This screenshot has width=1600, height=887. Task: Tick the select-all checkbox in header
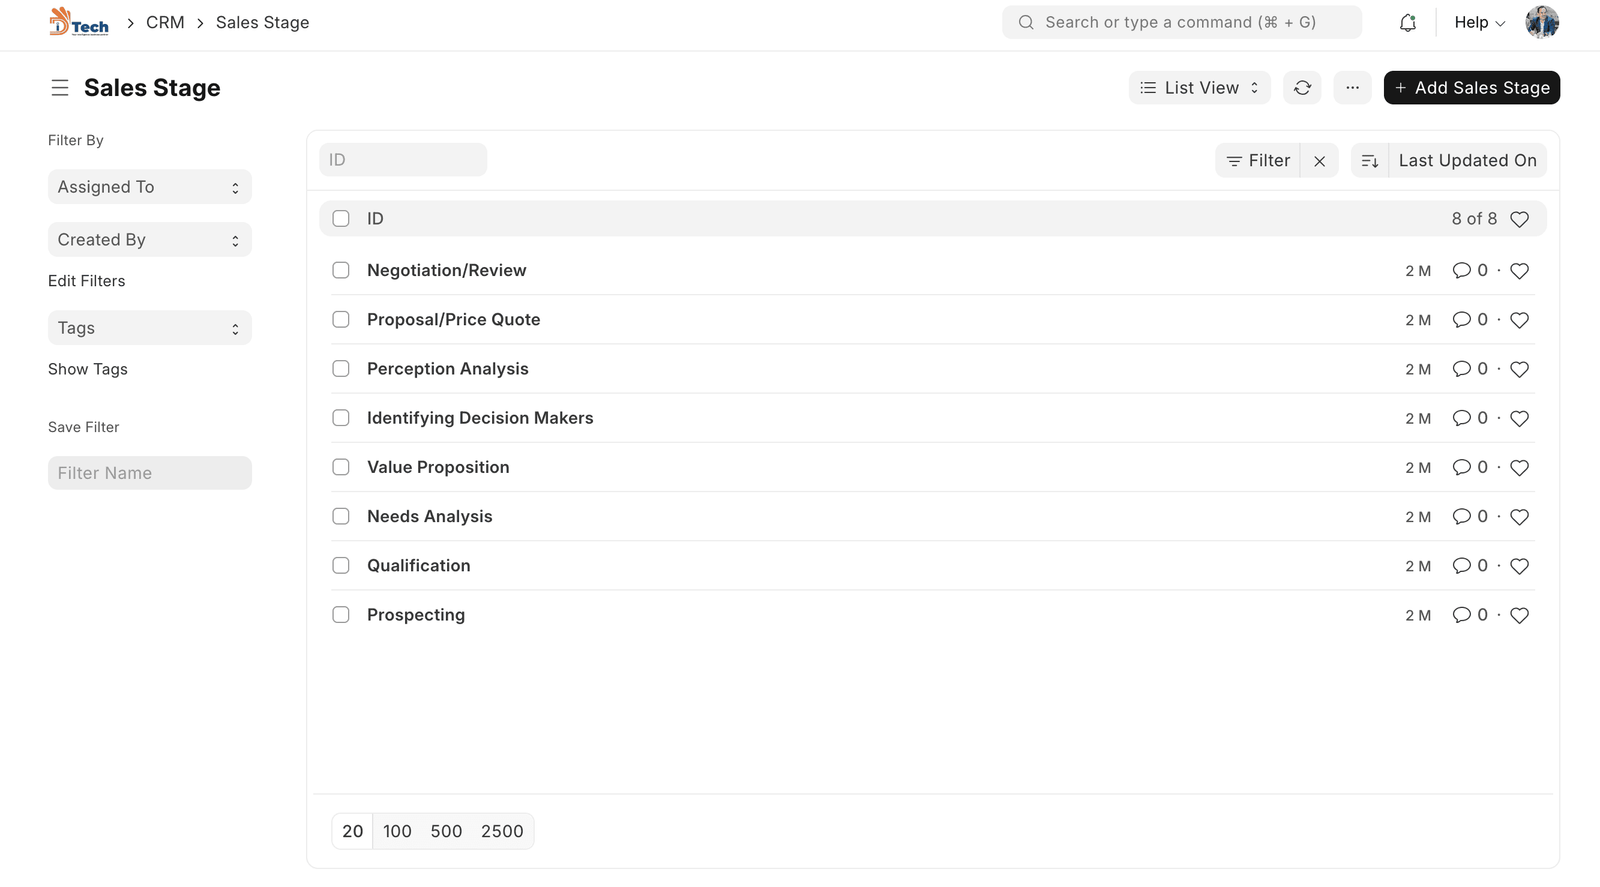click(x=341, y=219)
